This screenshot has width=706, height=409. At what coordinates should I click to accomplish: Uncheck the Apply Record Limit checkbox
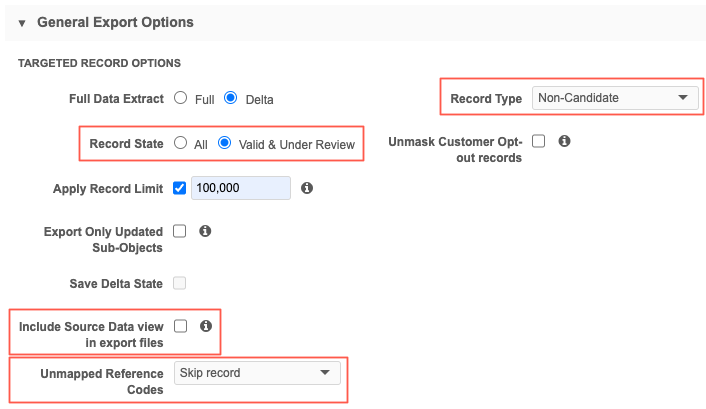tap(180, 187)
